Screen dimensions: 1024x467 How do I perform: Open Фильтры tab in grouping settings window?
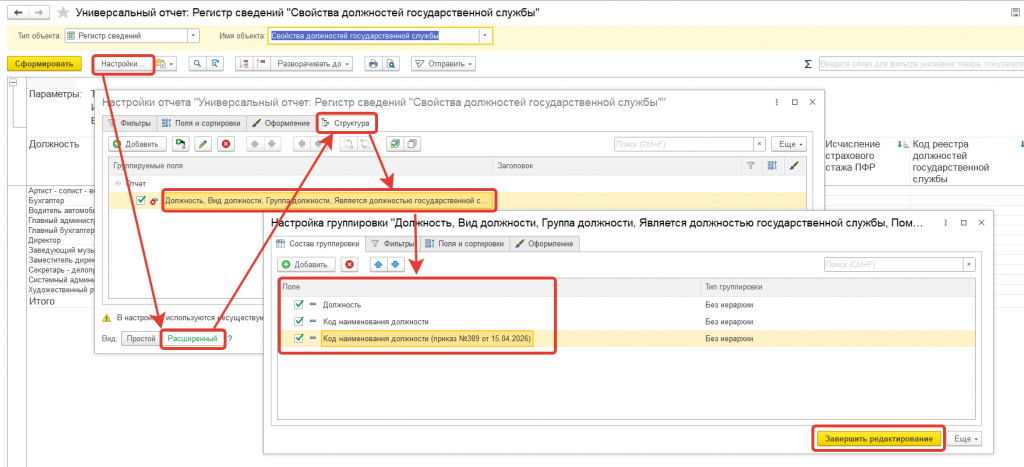(x=392, y=244)
